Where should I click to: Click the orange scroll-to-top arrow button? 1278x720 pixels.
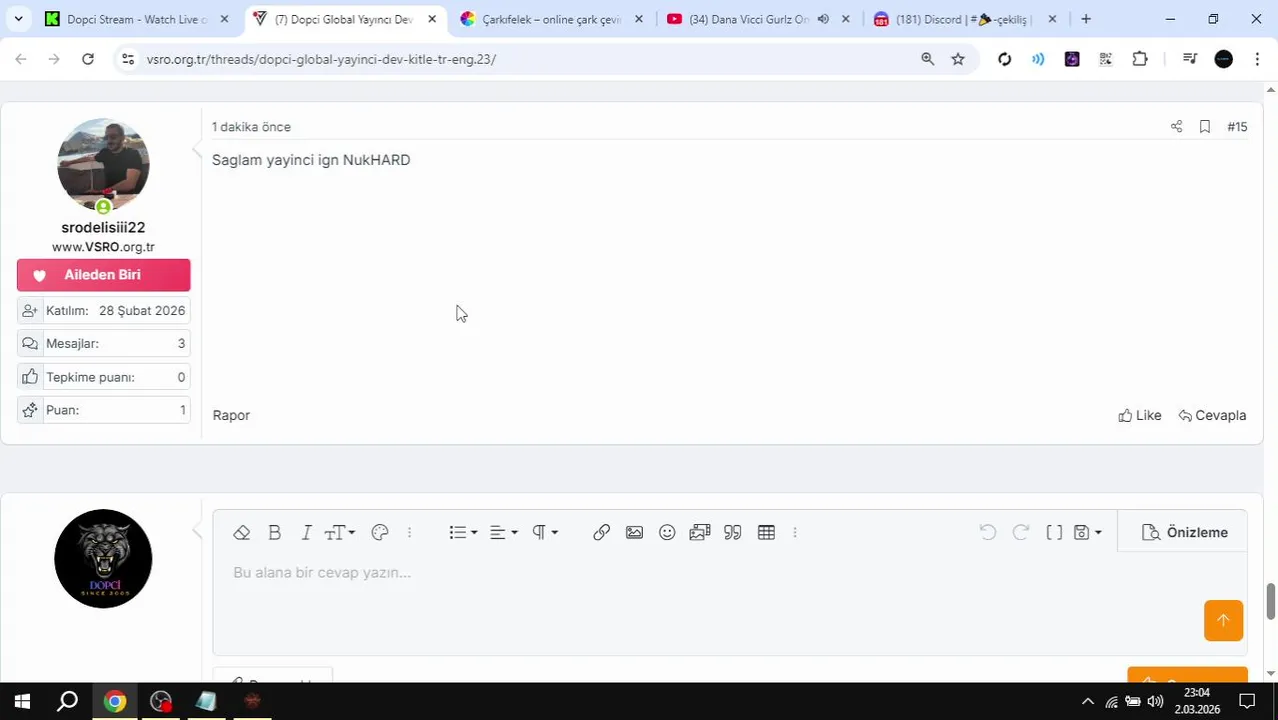click(x=1223, y=620)
